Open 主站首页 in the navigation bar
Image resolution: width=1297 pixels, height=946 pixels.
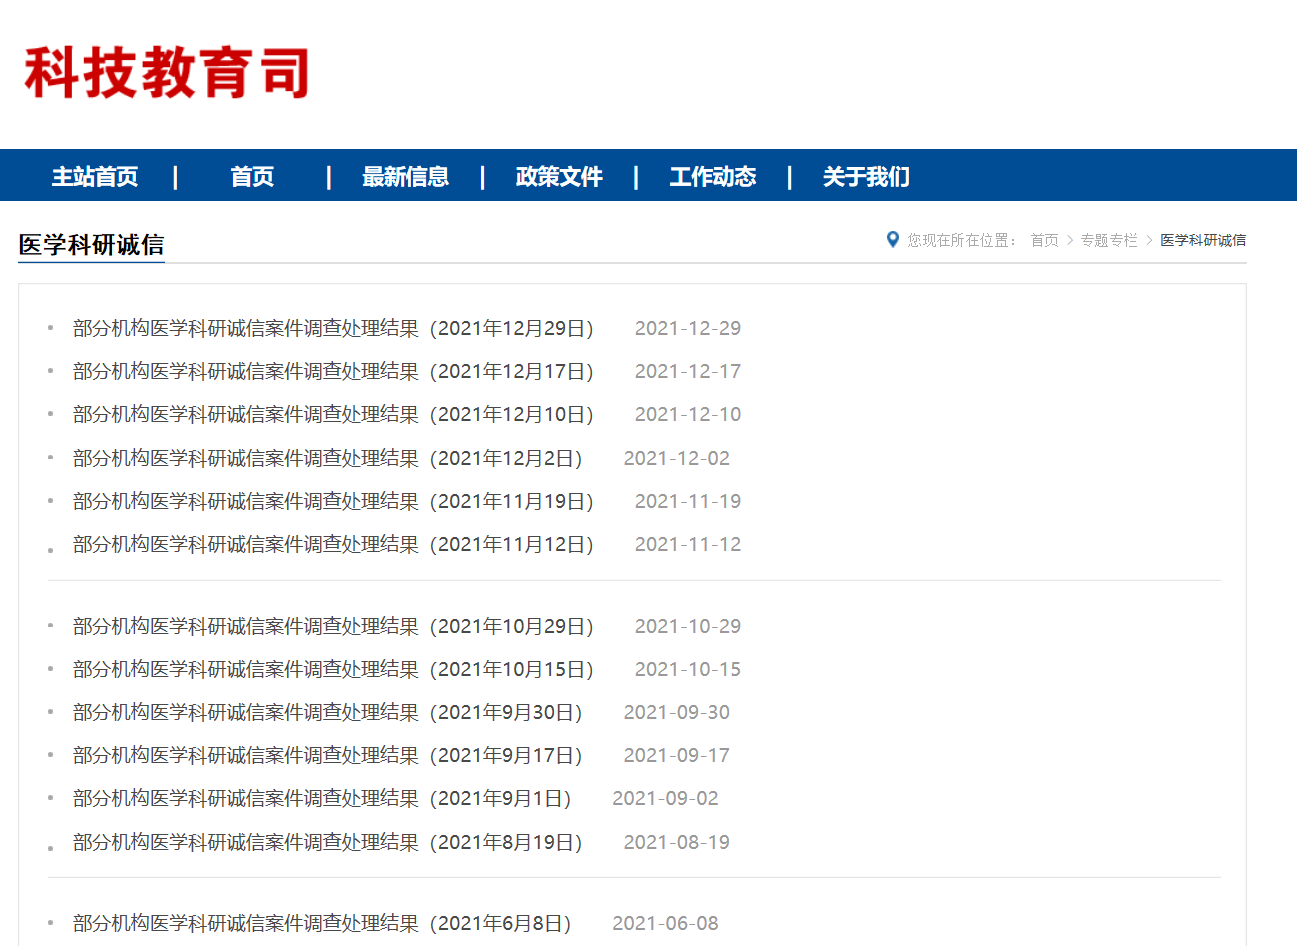coord(95,177)
